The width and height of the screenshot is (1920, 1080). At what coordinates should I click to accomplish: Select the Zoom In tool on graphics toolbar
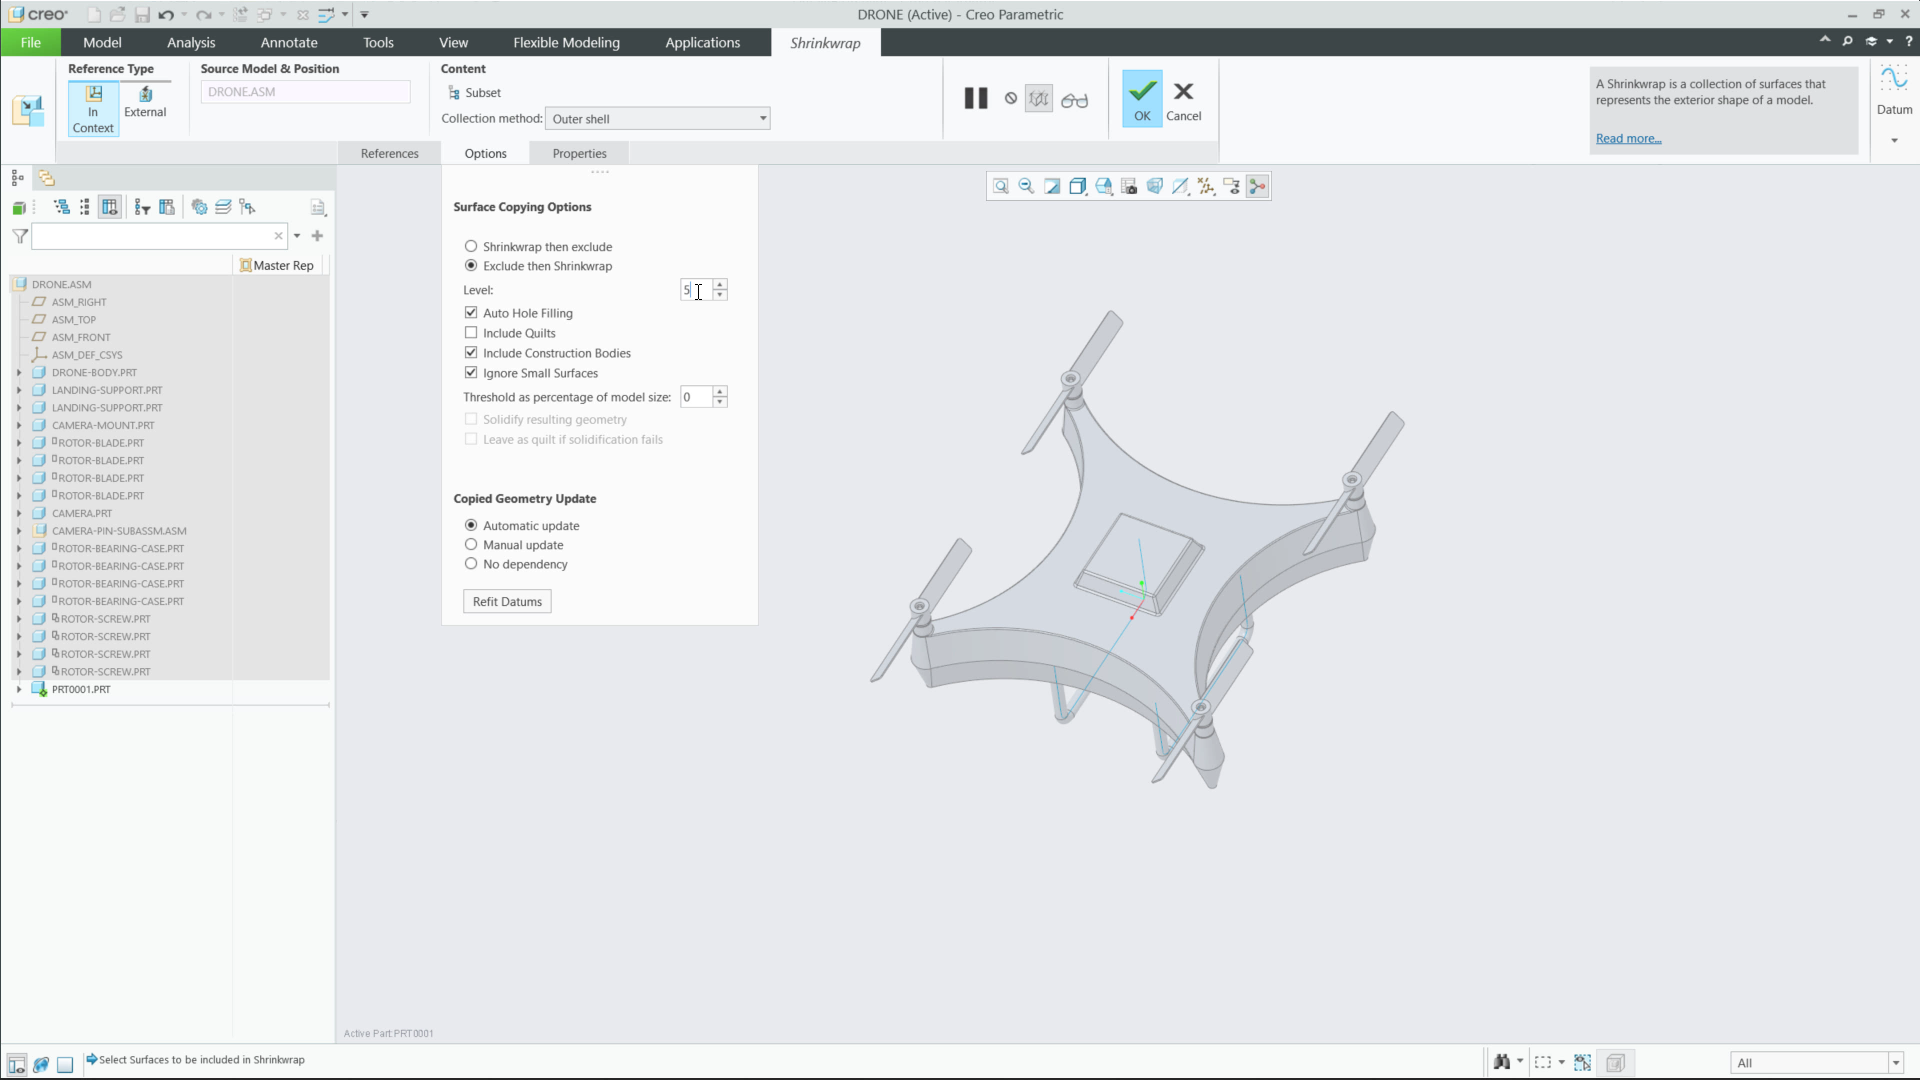tap(1001, 186)
